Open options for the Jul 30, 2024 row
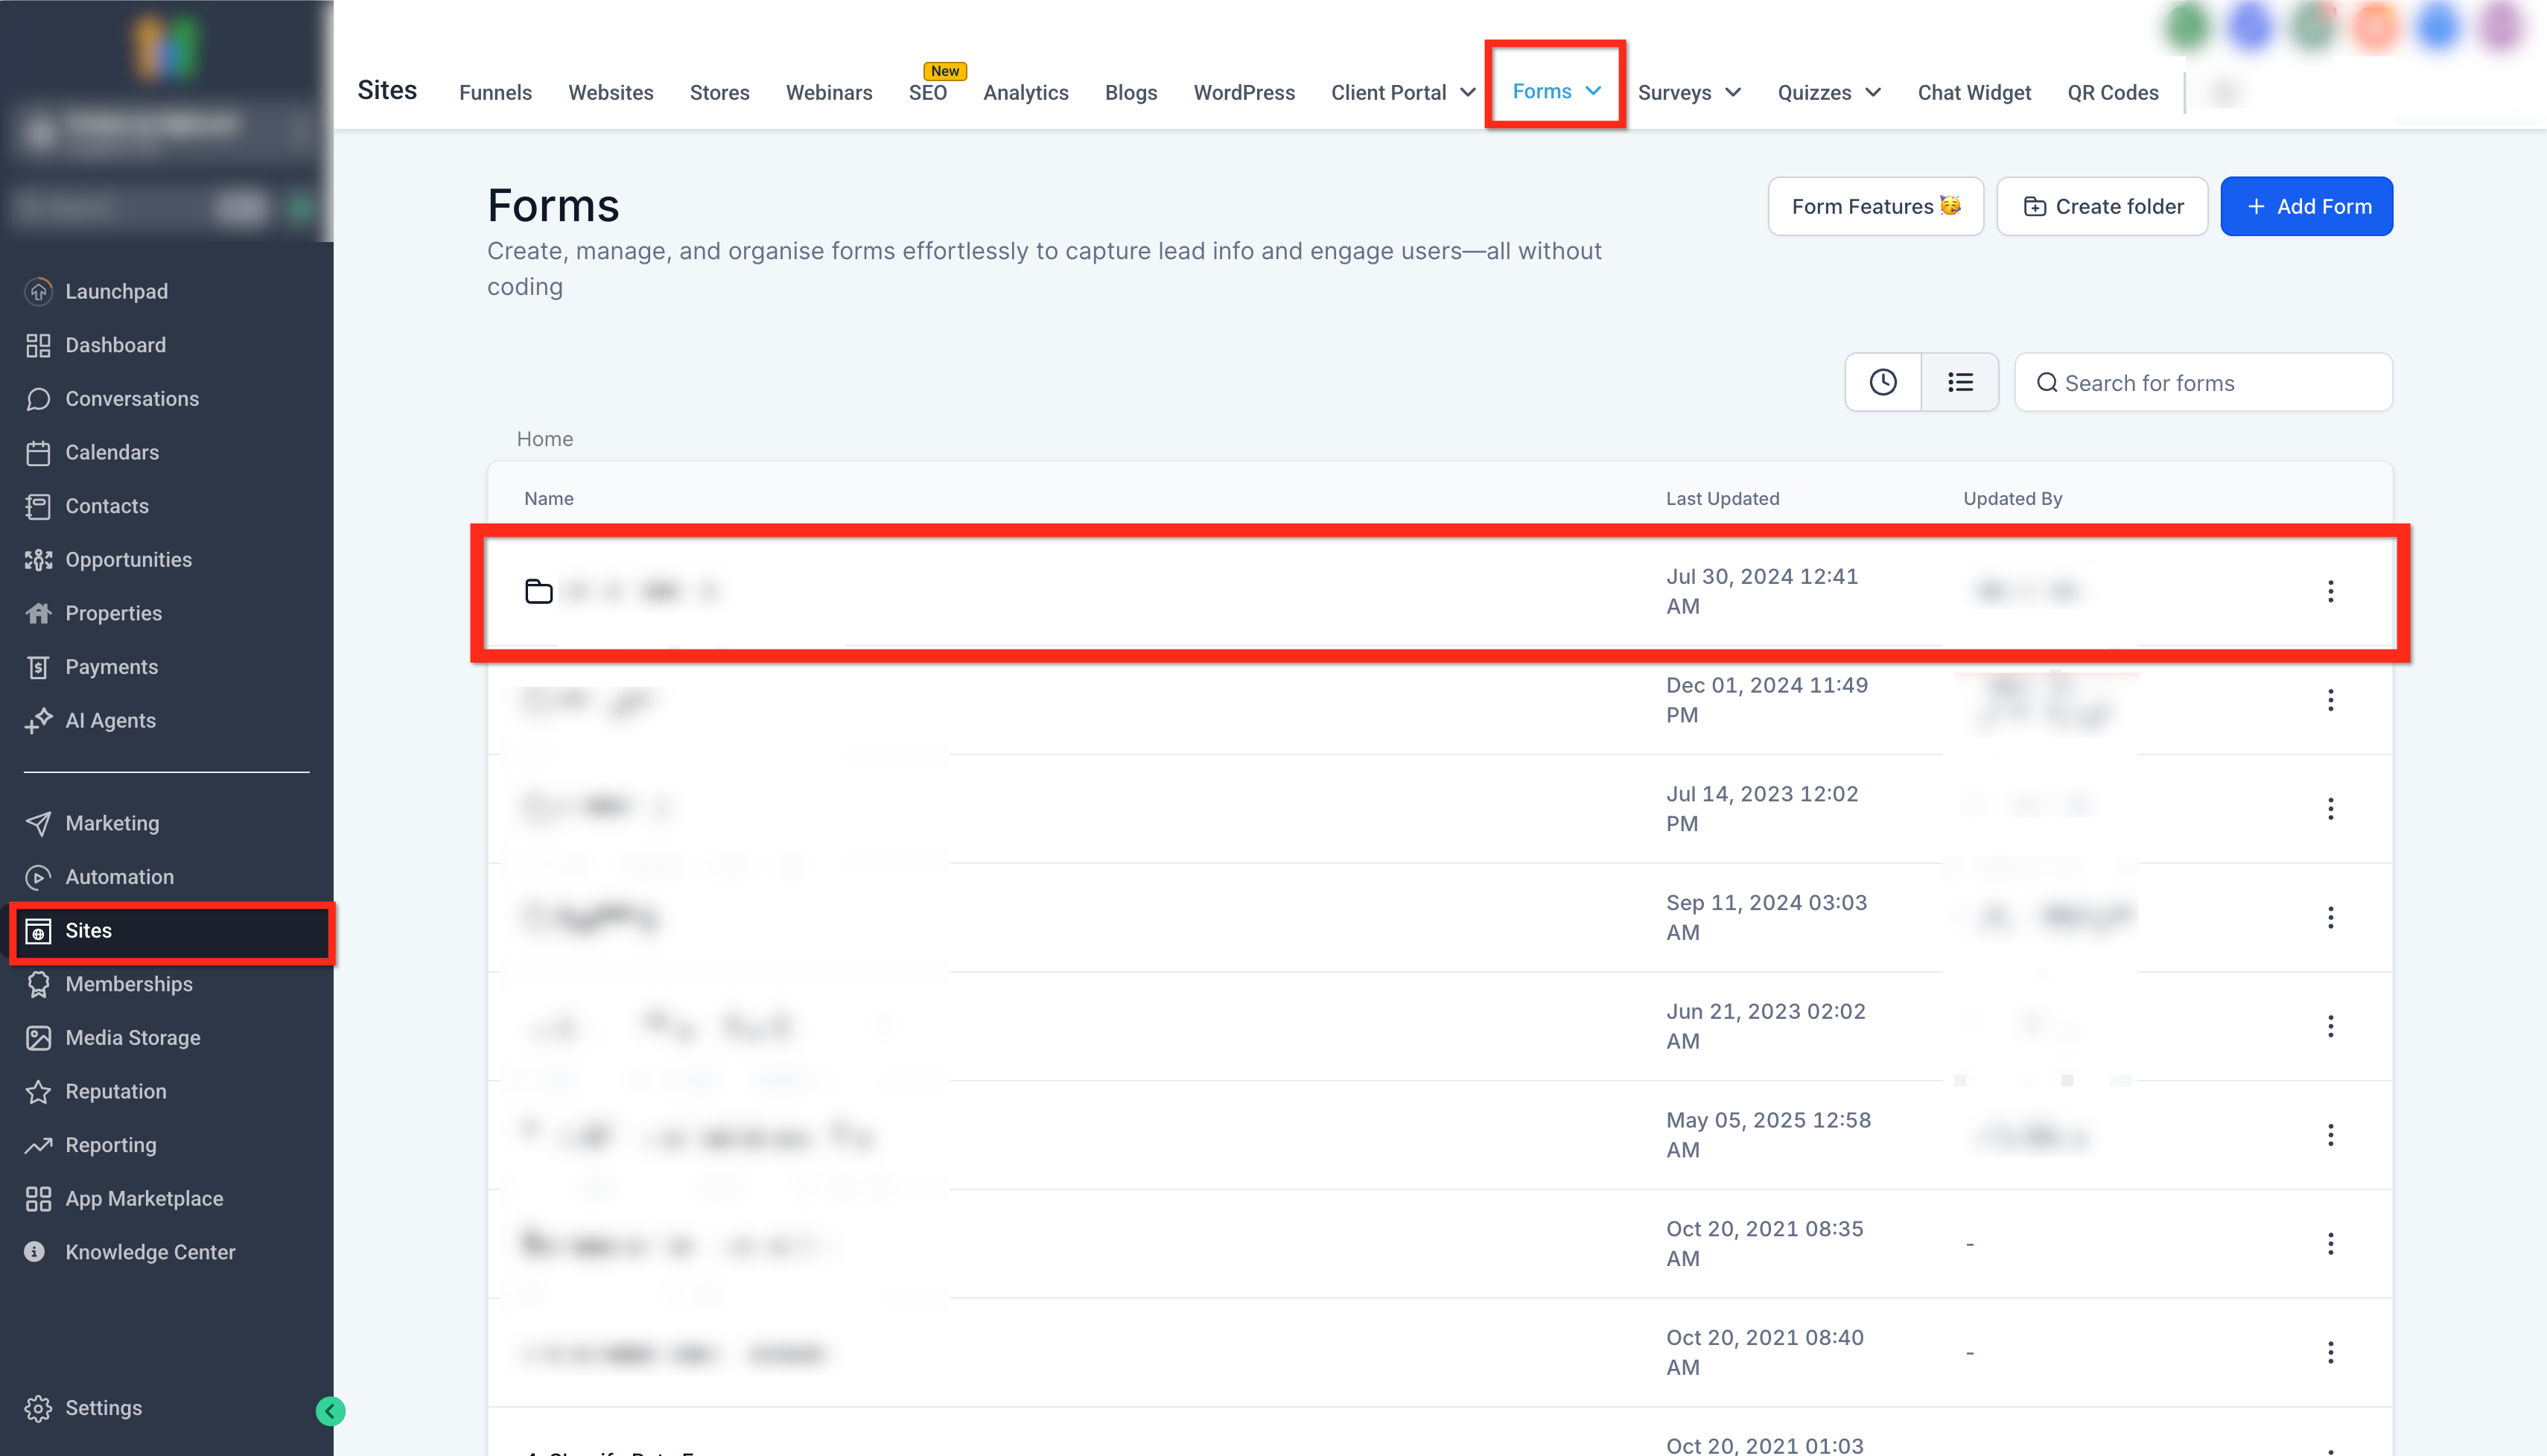 (2330, 591)
